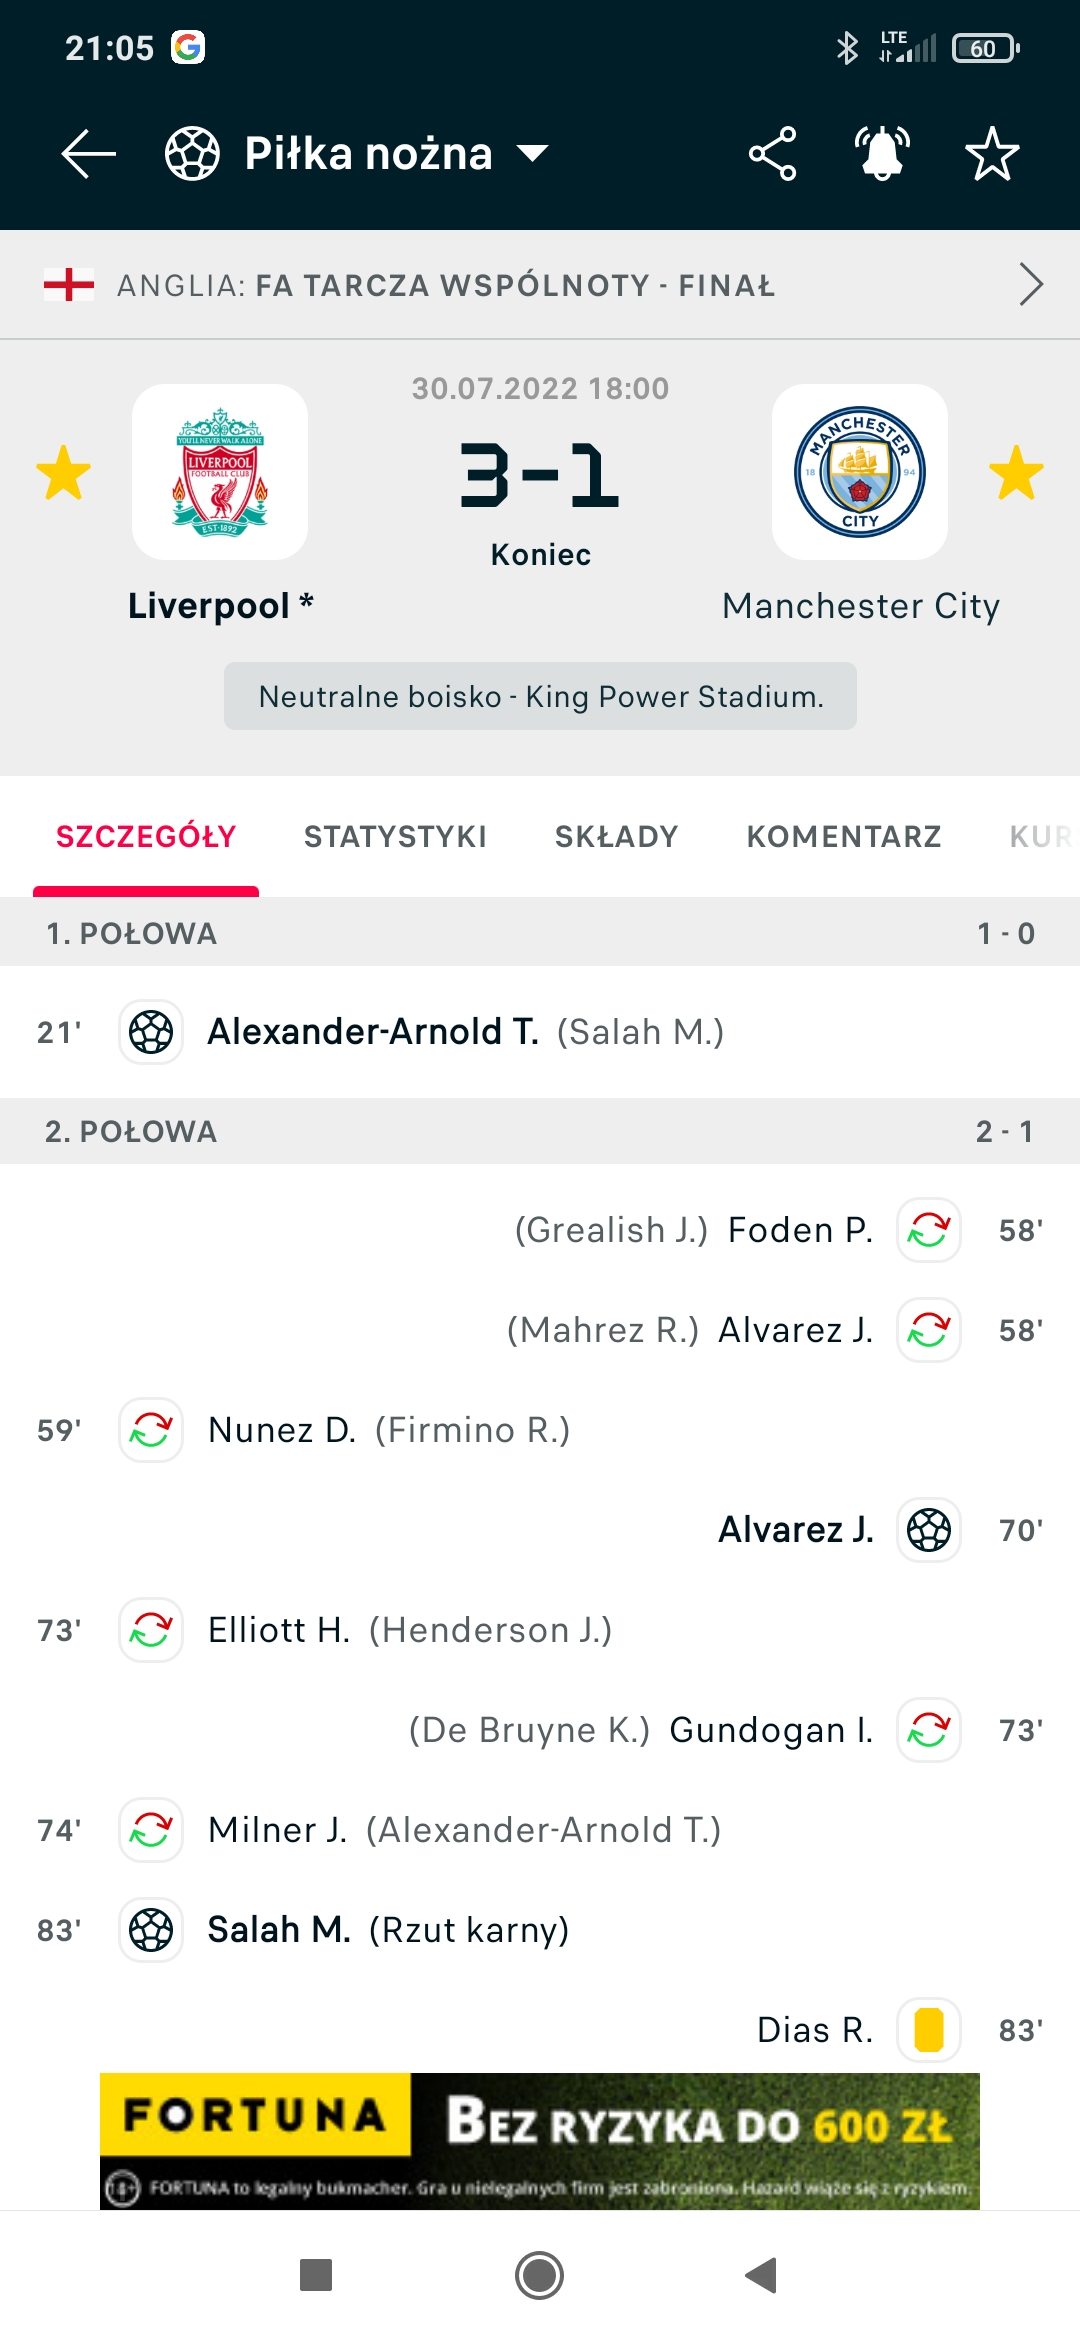Tap the yellow card icon next to Dias R.
The image size is (1080, 2340).
(x=927, y=2033)
